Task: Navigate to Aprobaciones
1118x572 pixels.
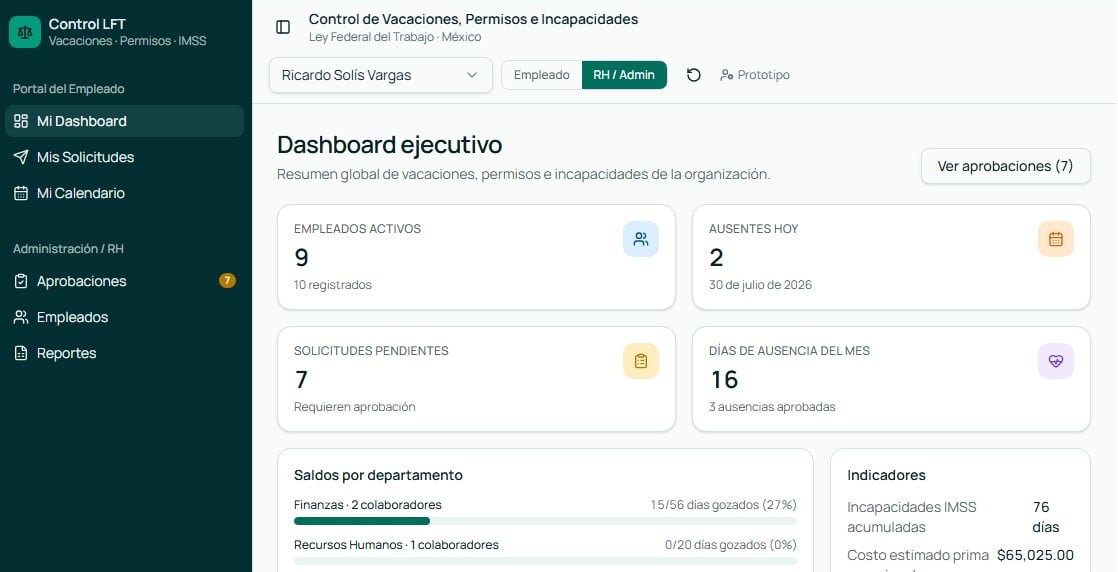Action: pos(125,282)
